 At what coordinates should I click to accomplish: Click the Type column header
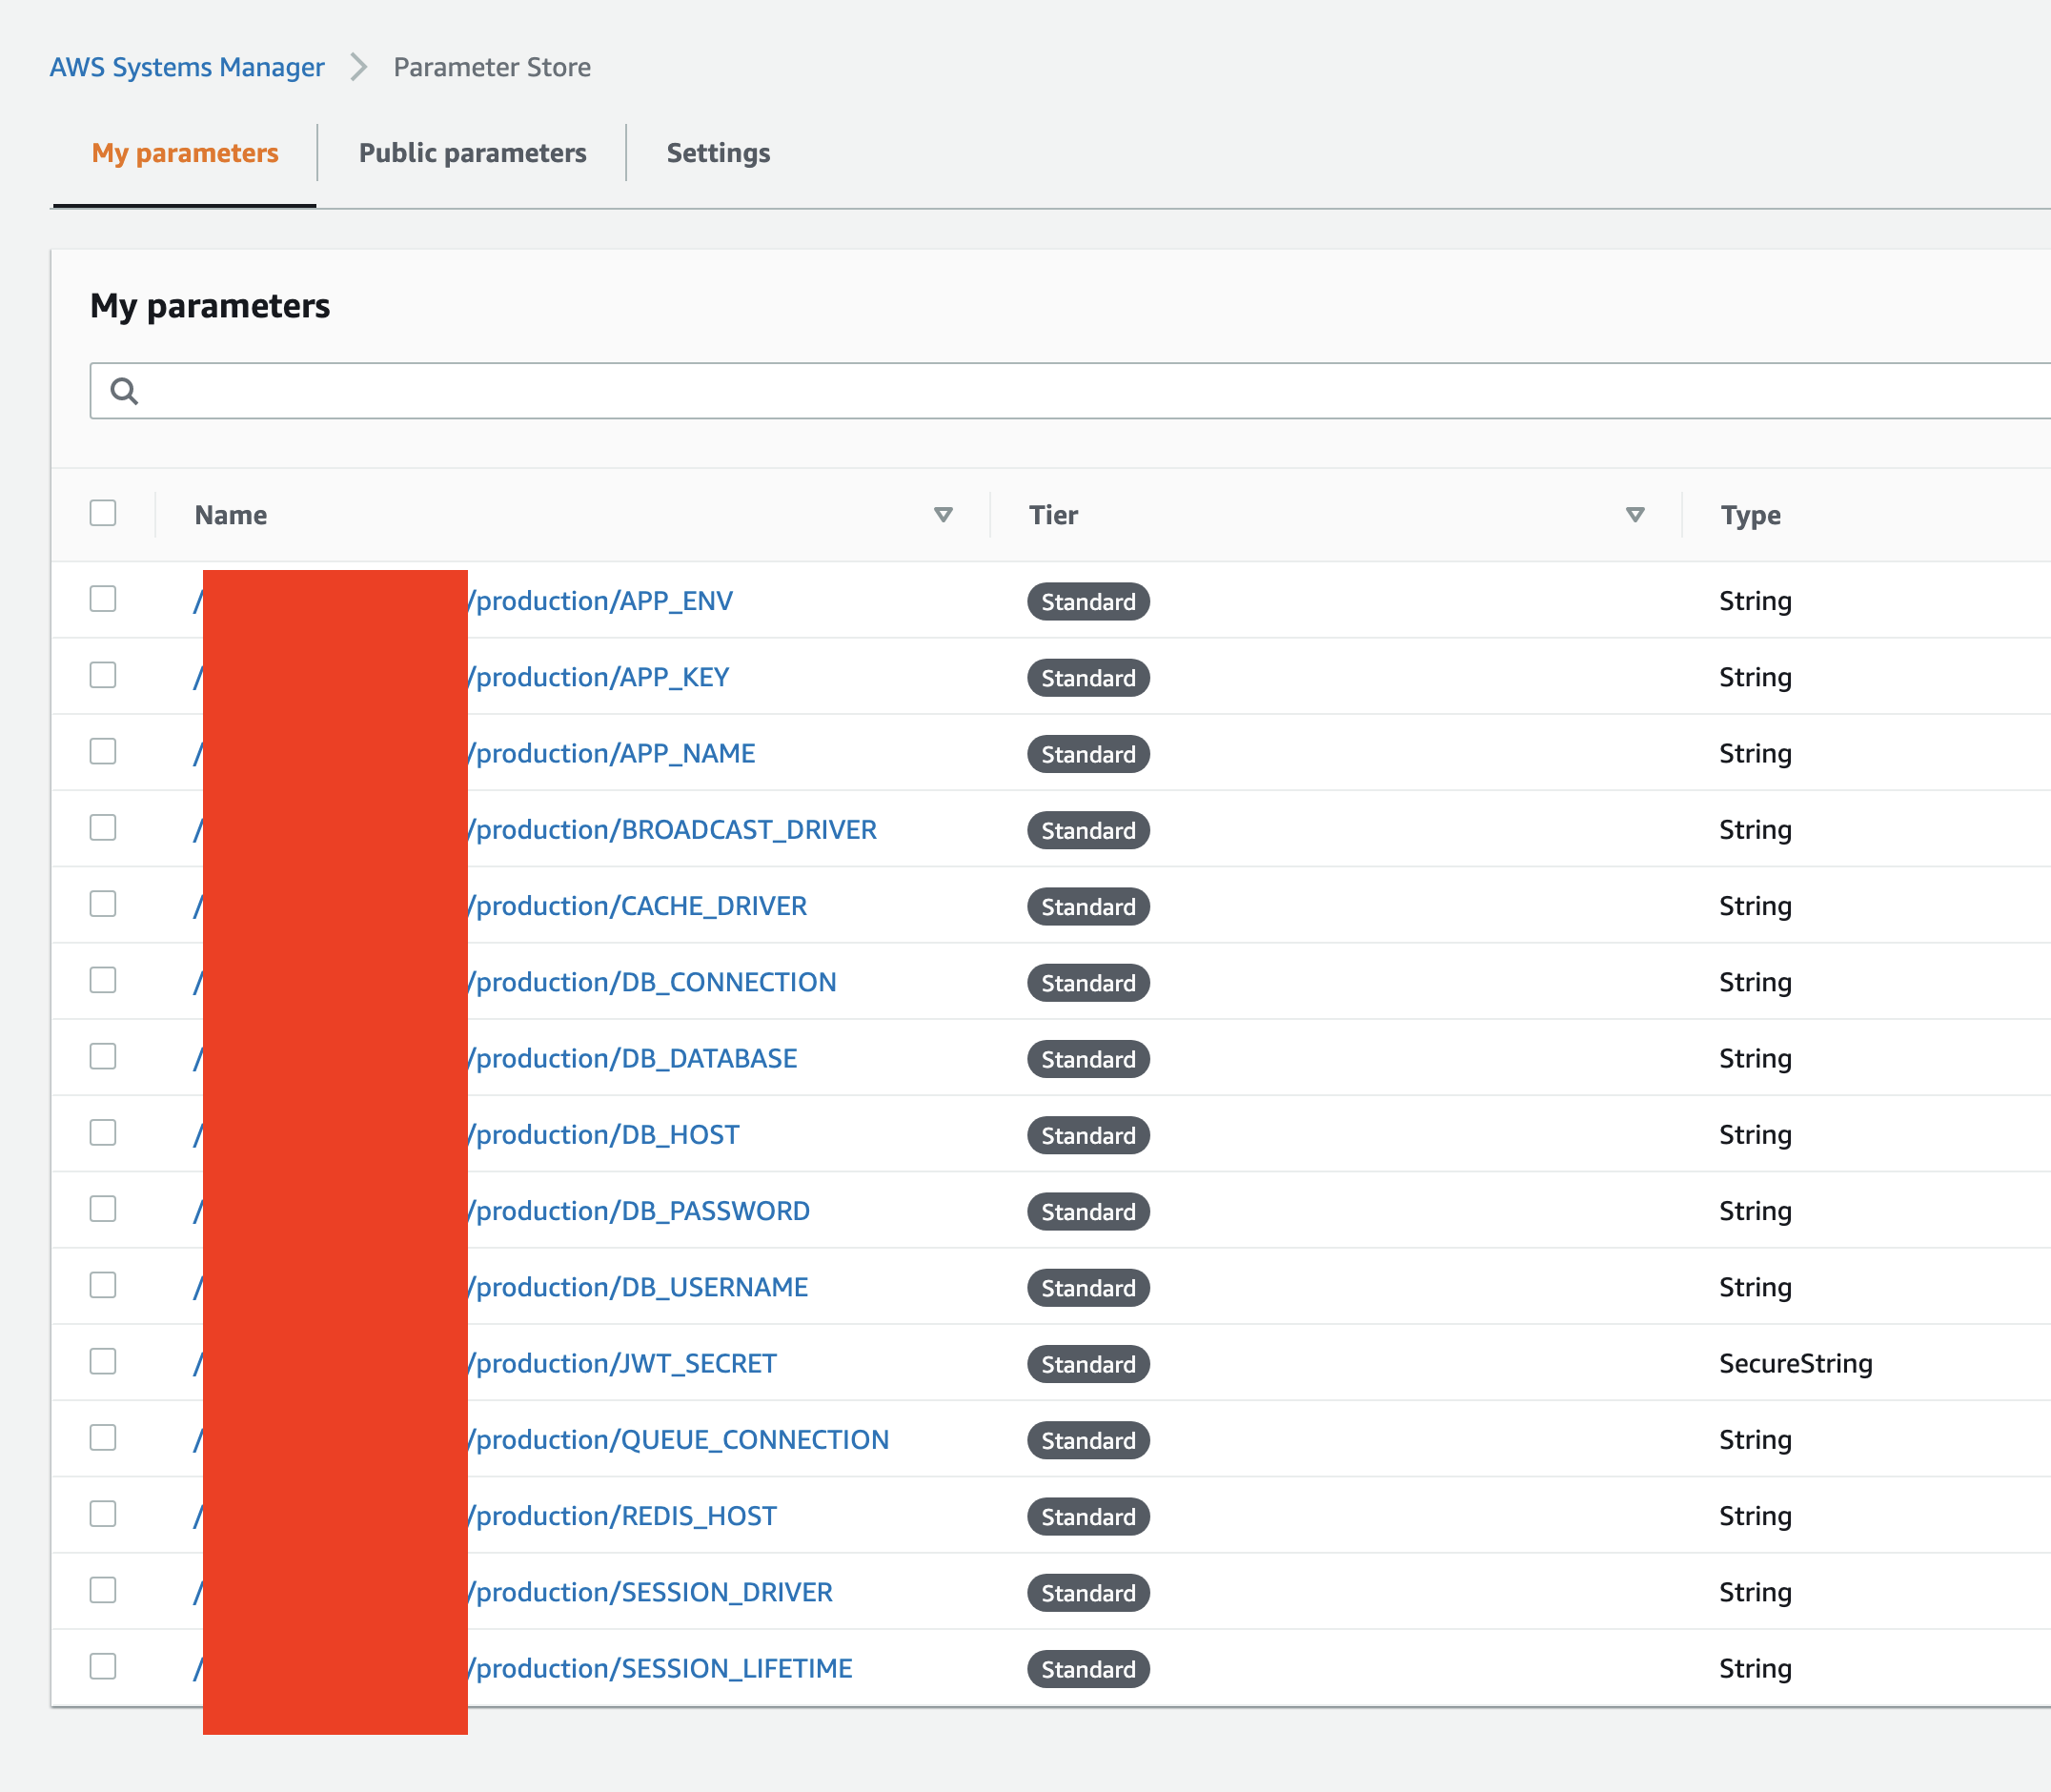(1751, 515)
